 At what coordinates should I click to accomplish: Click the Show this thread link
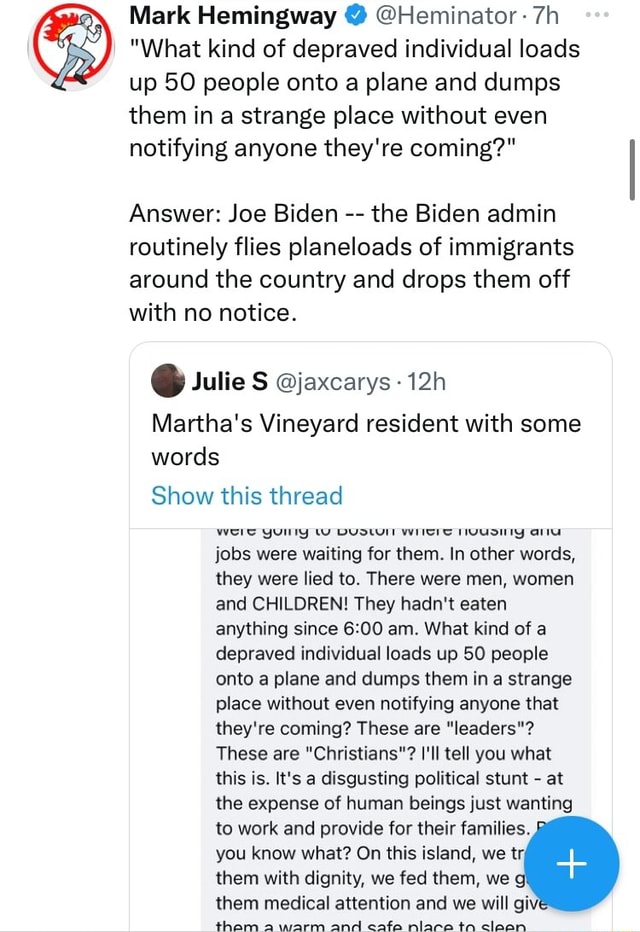[x=246, y=496]
